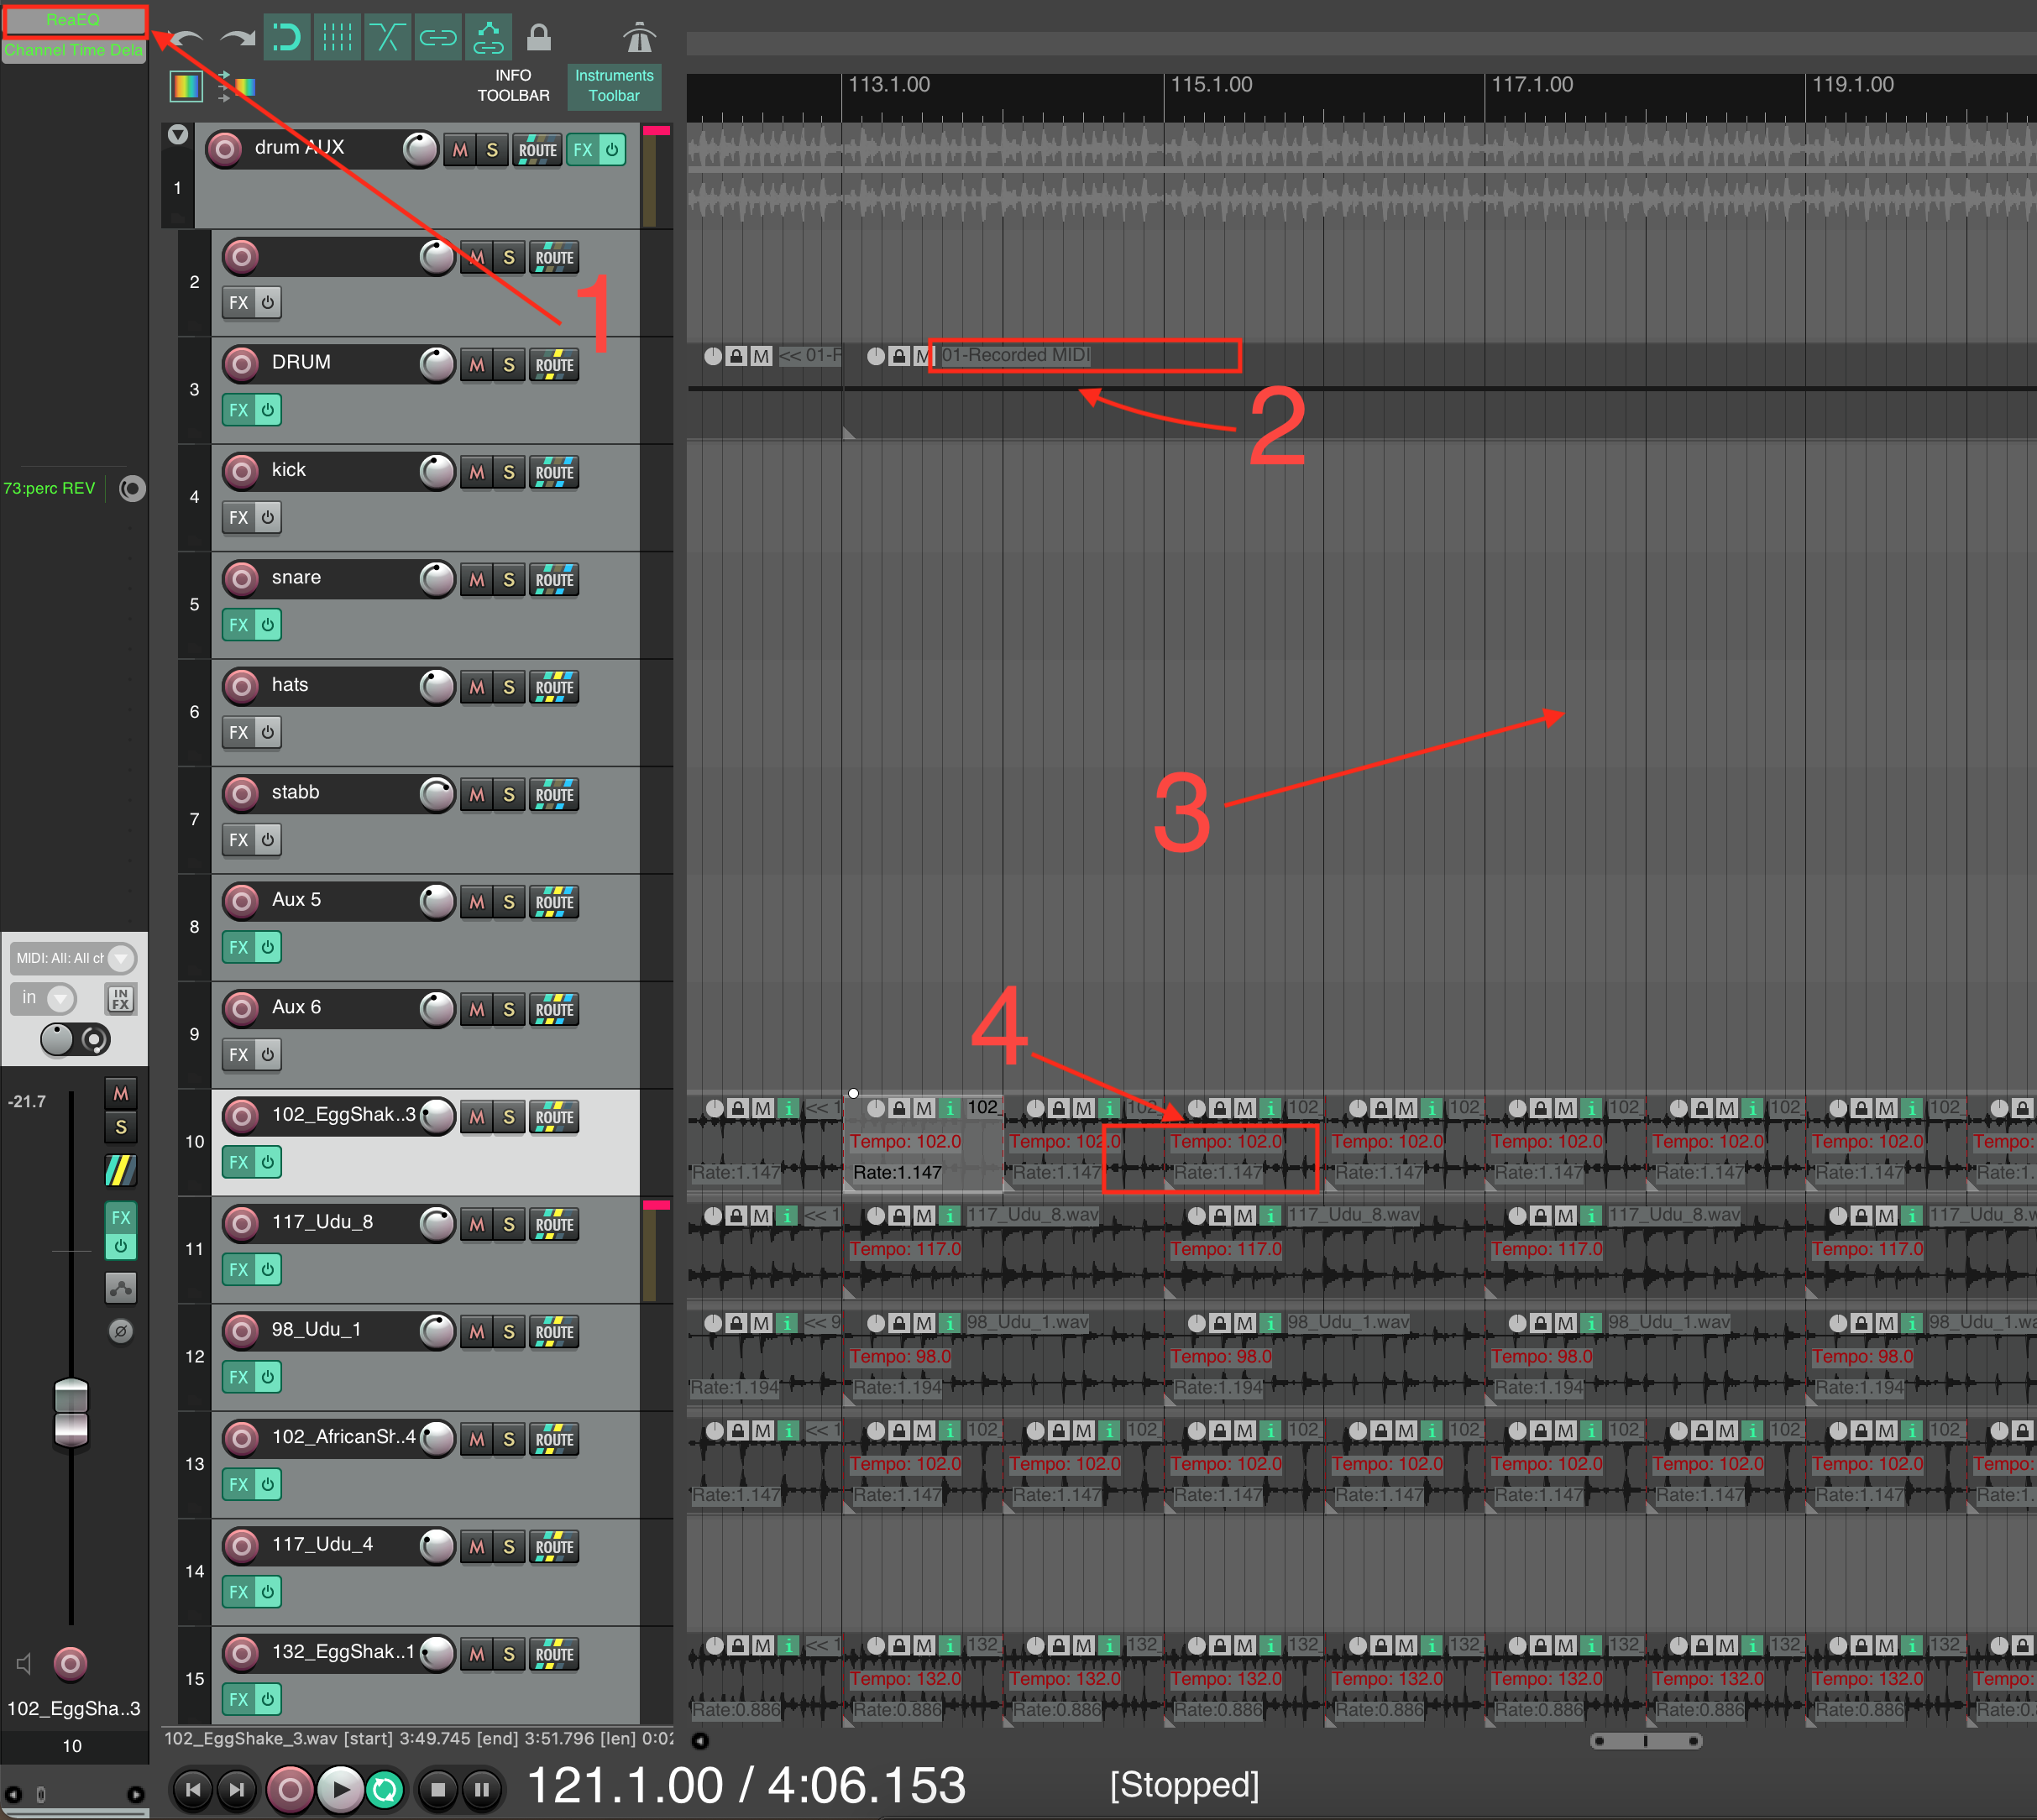
Task: Toggle the grid lines toolbar icon
Action: (x=337, y=38)
